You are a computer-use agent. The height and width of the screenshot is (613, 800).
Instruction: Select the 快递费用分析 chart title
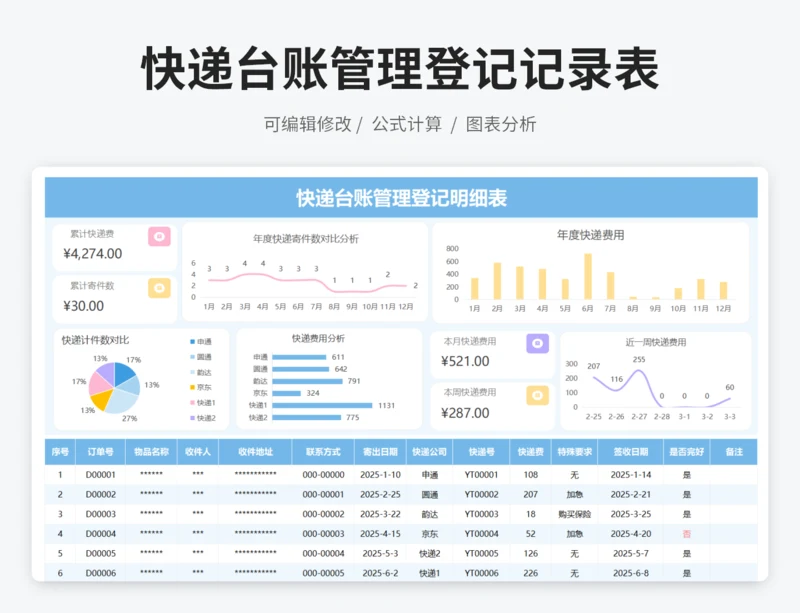click(x=318, y=338)
